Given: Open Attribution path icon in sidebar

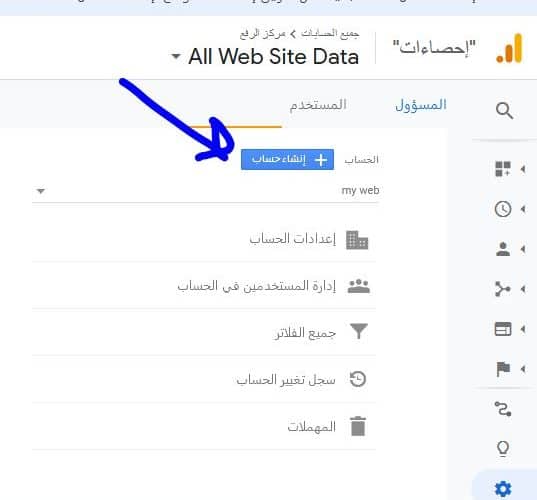Looking at the screenshot, I should coord(503,409).
